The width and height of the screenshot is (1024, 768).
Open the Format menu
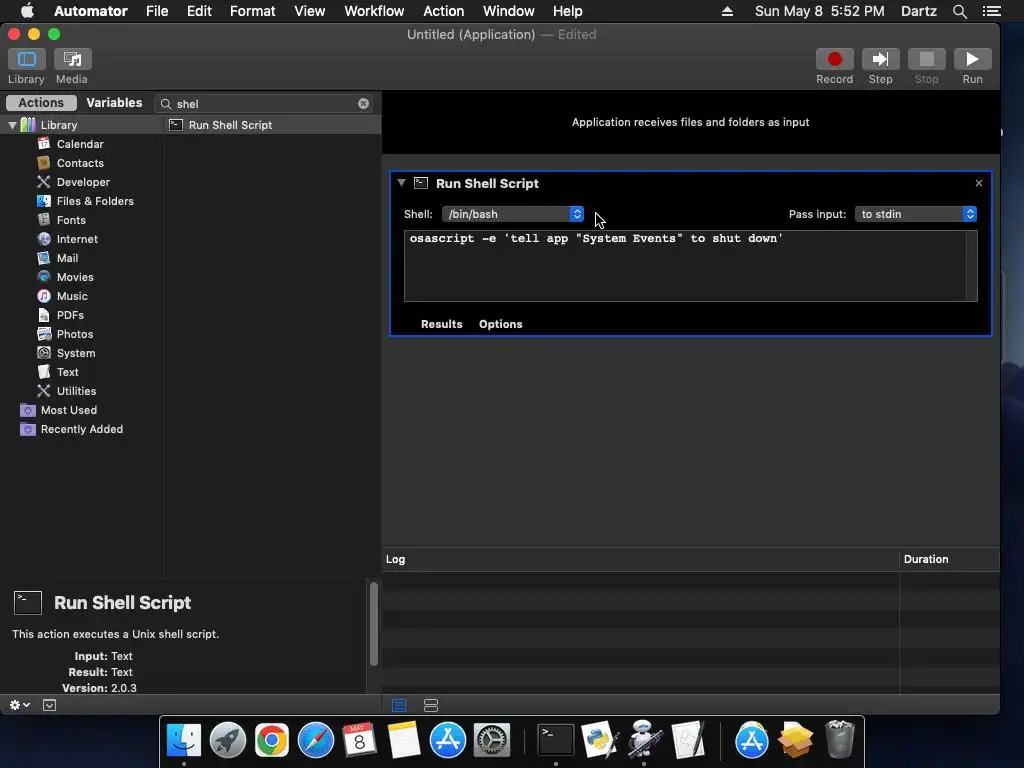coord(253,11)
